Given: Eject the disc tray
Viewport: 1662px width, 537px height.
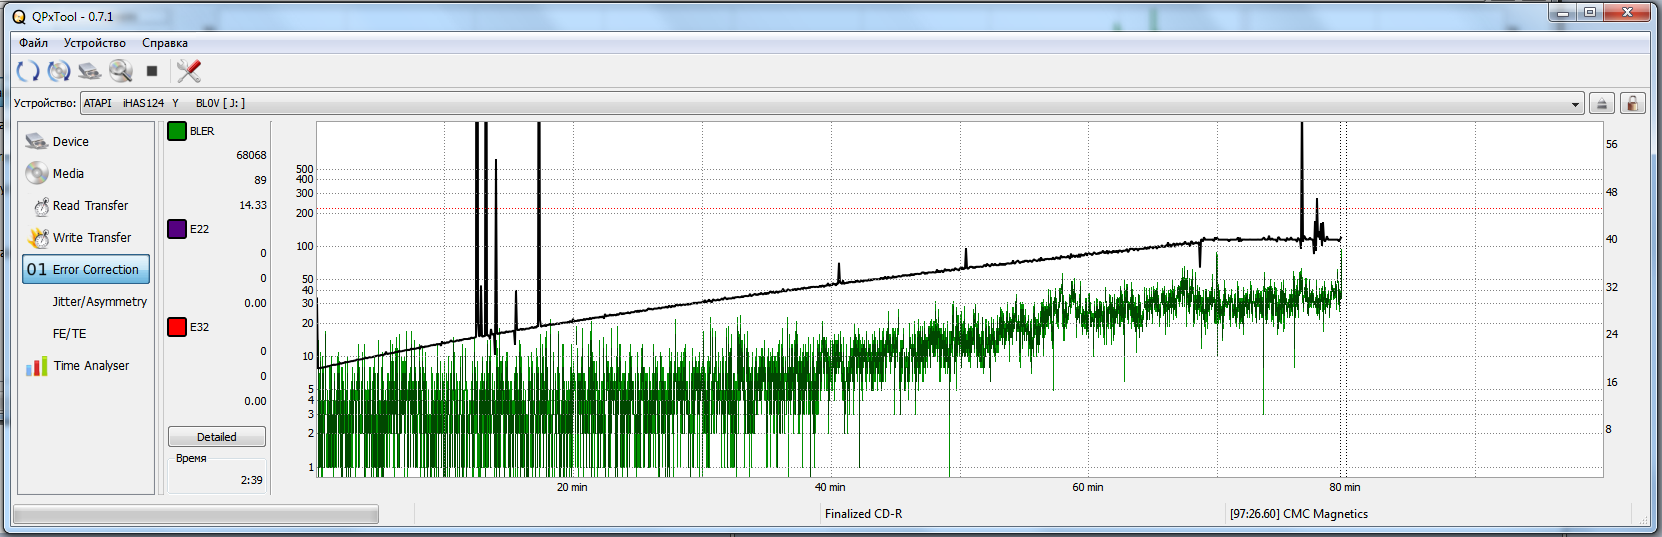Looking at the screenshot, I should pos(1602,104).
